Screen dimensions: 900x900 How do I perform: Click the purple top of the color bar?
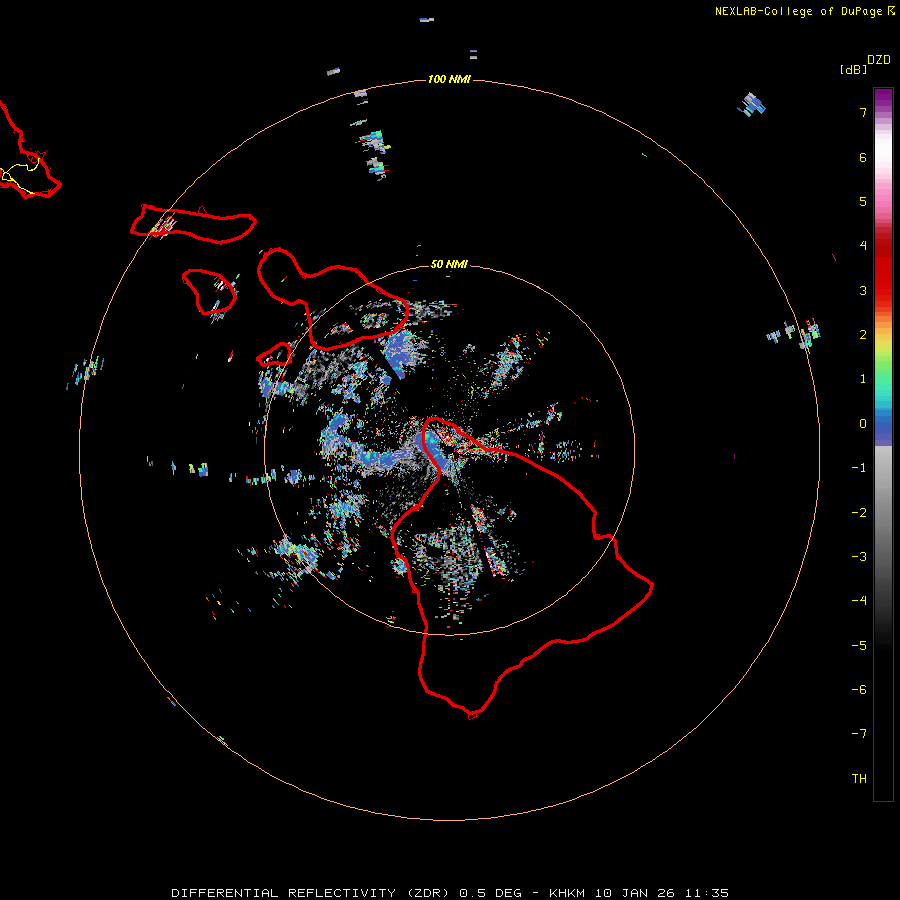click(x=883, y=98)
